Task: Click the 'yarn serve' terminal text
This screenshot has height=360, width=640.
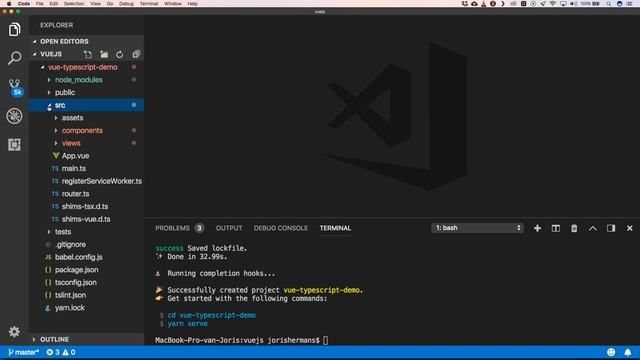Action: pyautogui.click(x=187, y=323)
